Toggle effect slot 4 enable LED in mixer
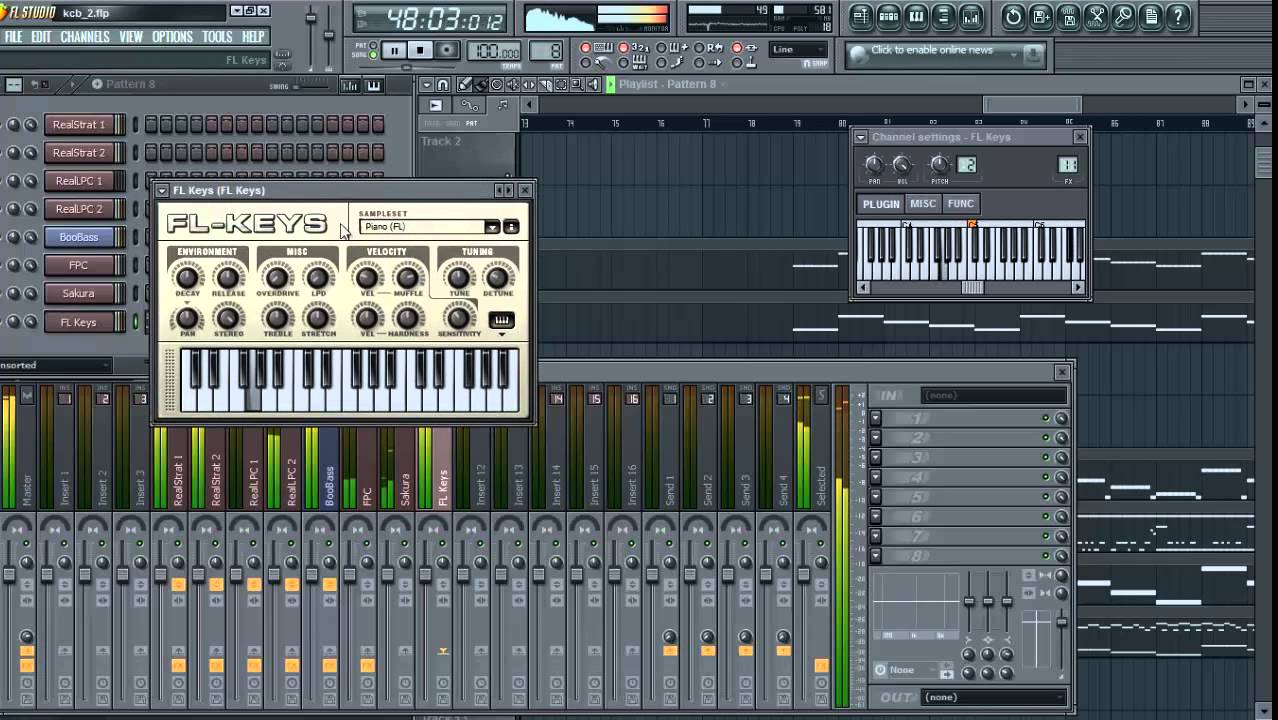The height and width of the screenshot is (720, 1278). [x=1046, y=477]
